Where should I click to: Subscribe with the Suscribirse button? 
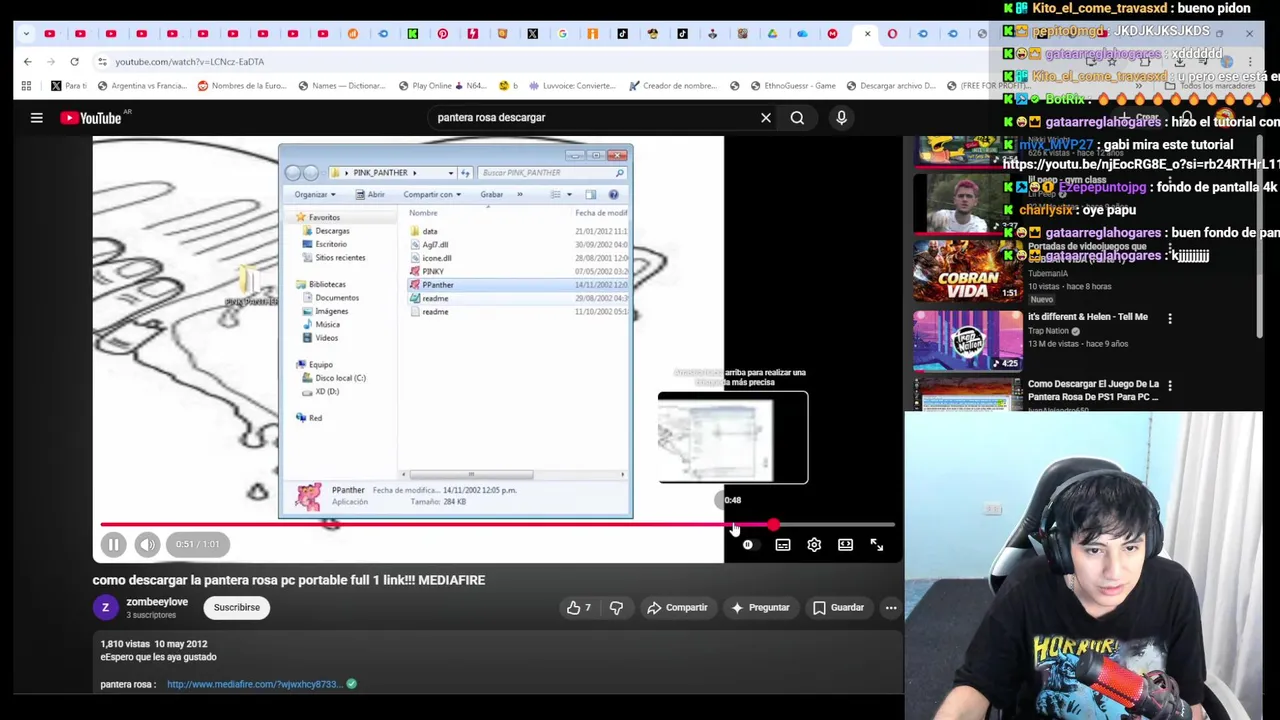pos(237,608)
